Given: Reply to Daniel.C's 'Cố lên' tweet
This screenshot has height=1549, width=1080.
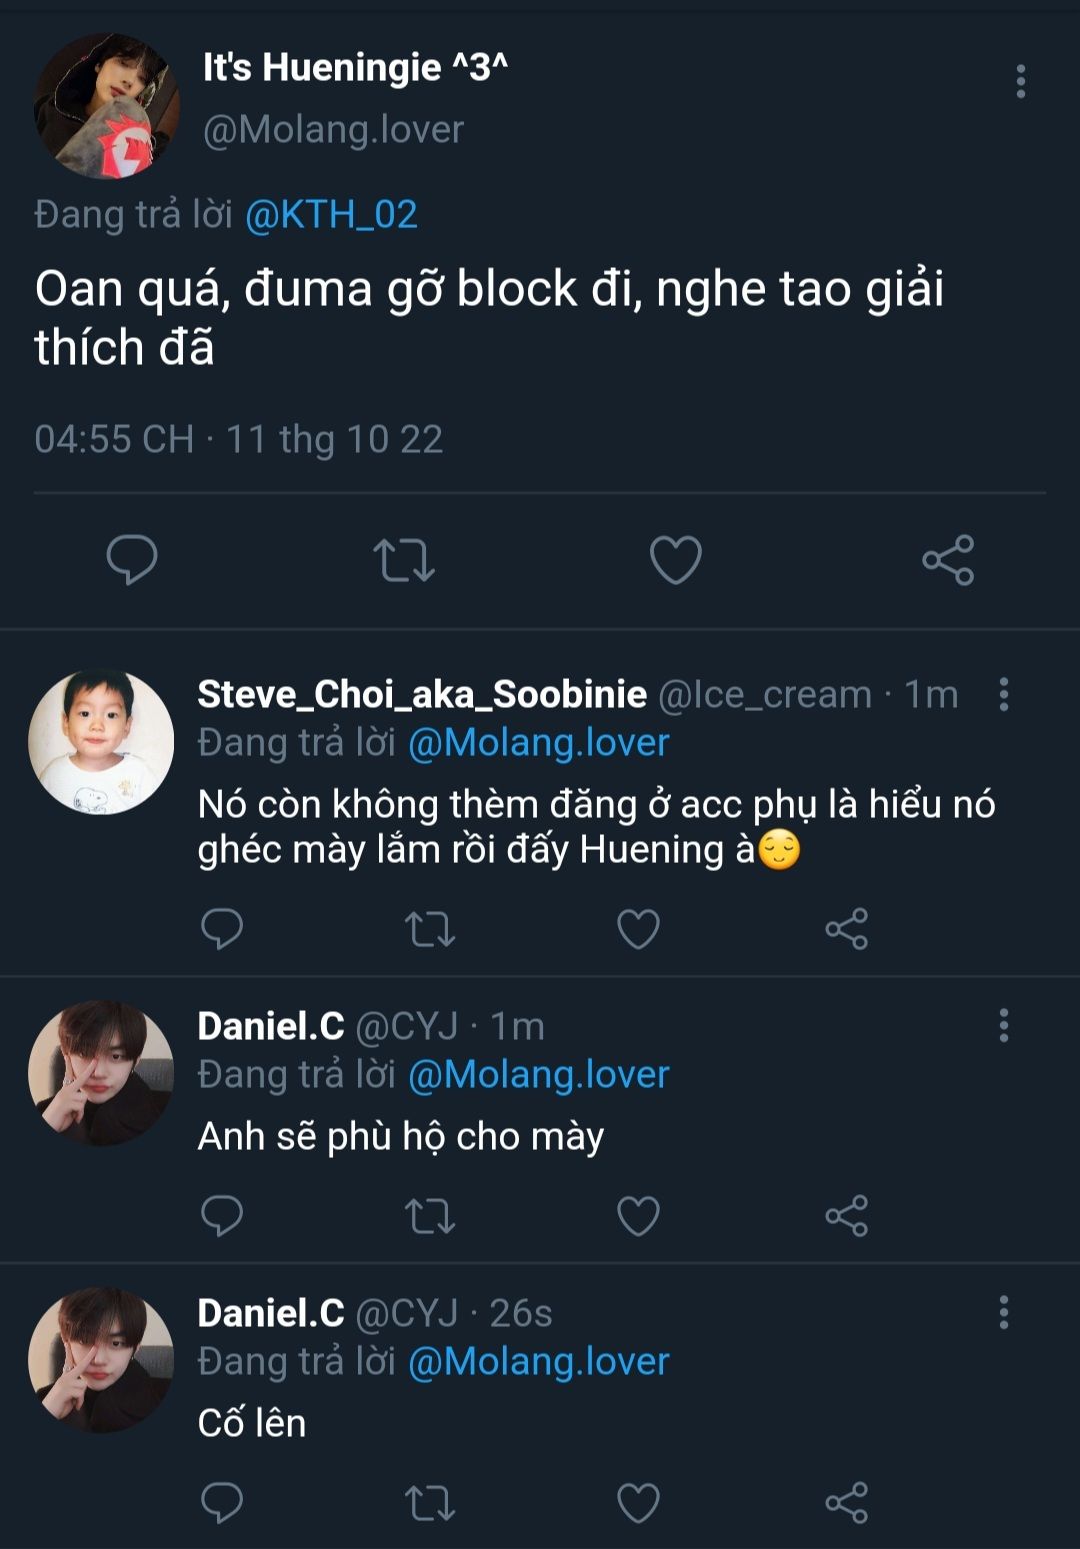Looking at the screenshot, I should (x=222, y=1503).
